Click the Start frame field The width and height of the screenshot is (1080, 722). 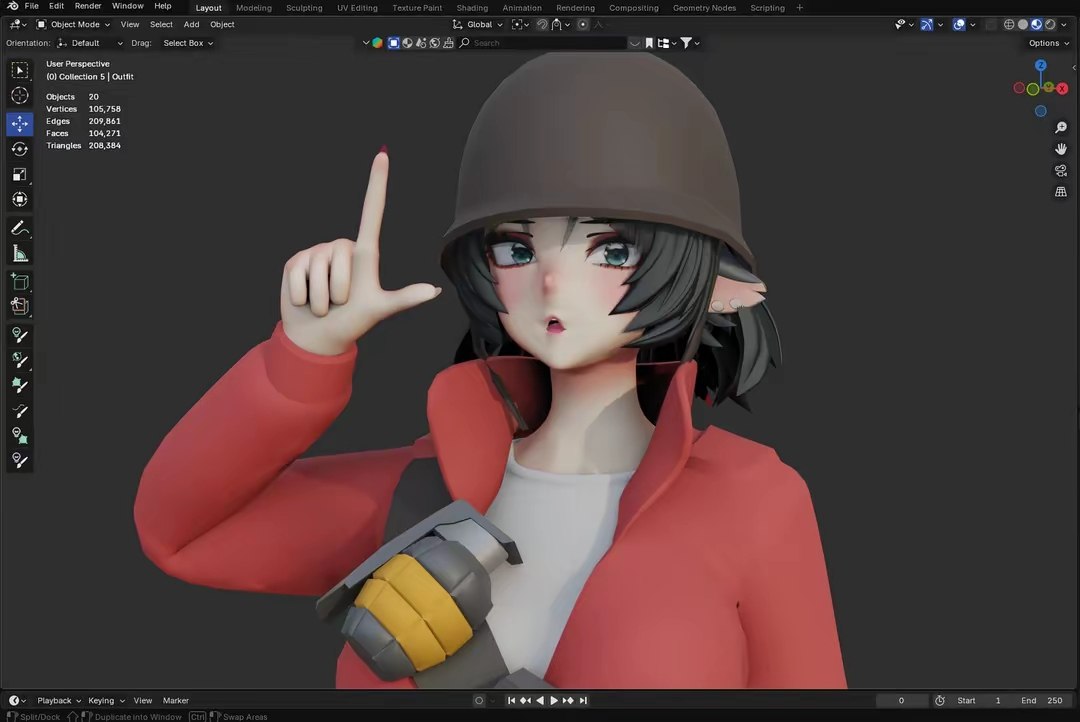[979, 700]
